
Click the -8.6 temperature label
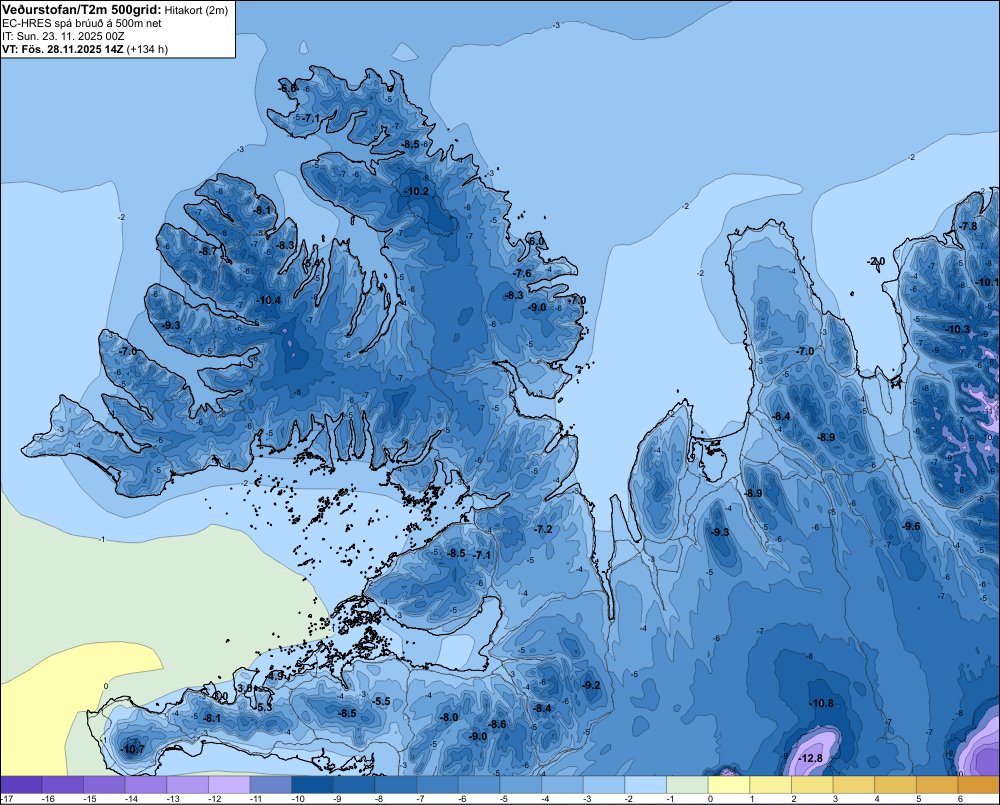(497, 724)
